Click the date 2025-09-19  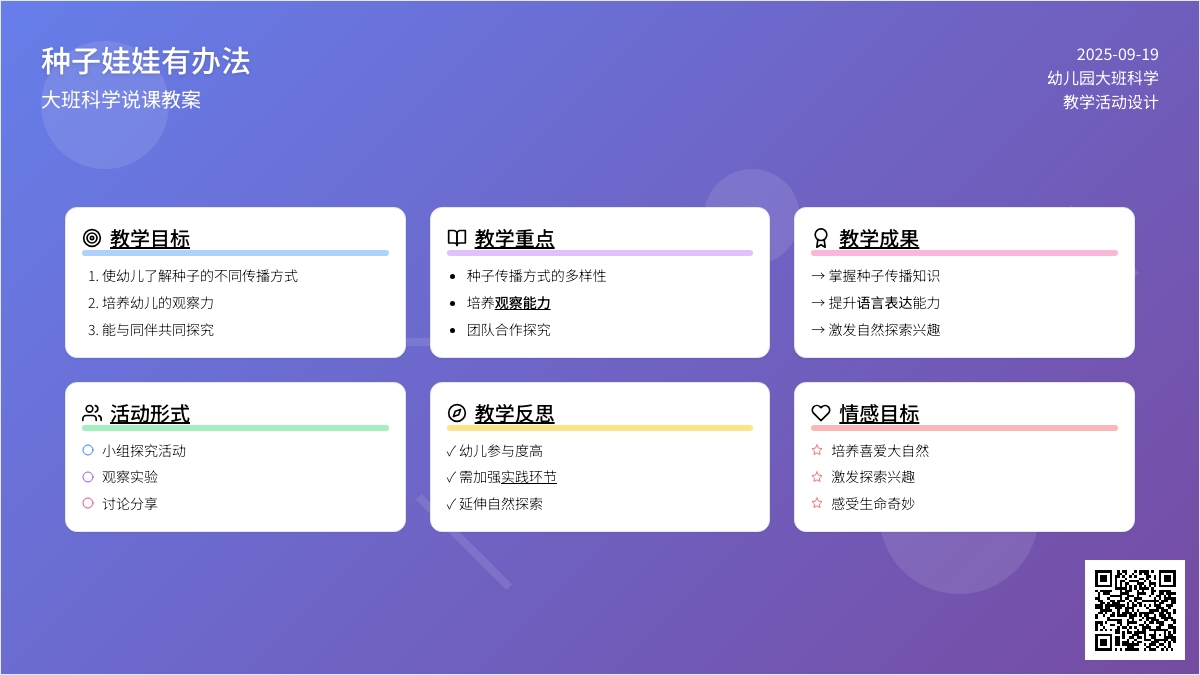[x=1117, y=55]
